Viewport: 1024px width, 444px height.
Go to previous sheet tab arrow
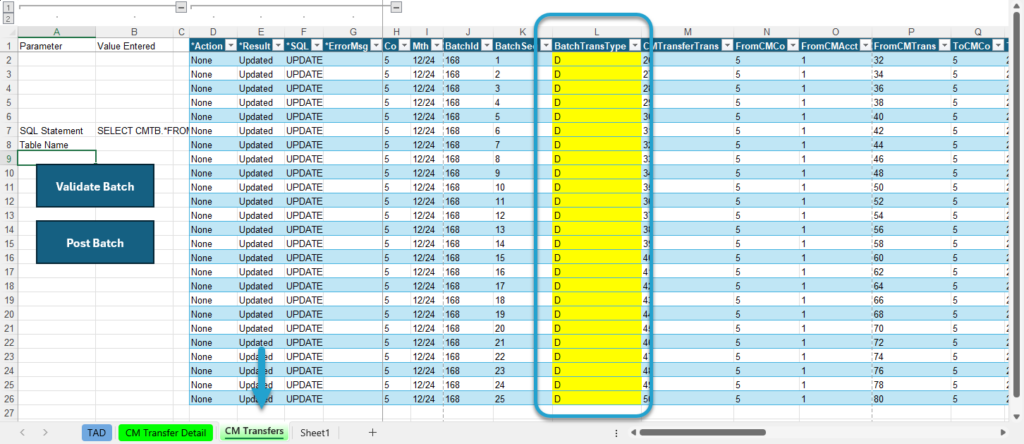point(23,432)
